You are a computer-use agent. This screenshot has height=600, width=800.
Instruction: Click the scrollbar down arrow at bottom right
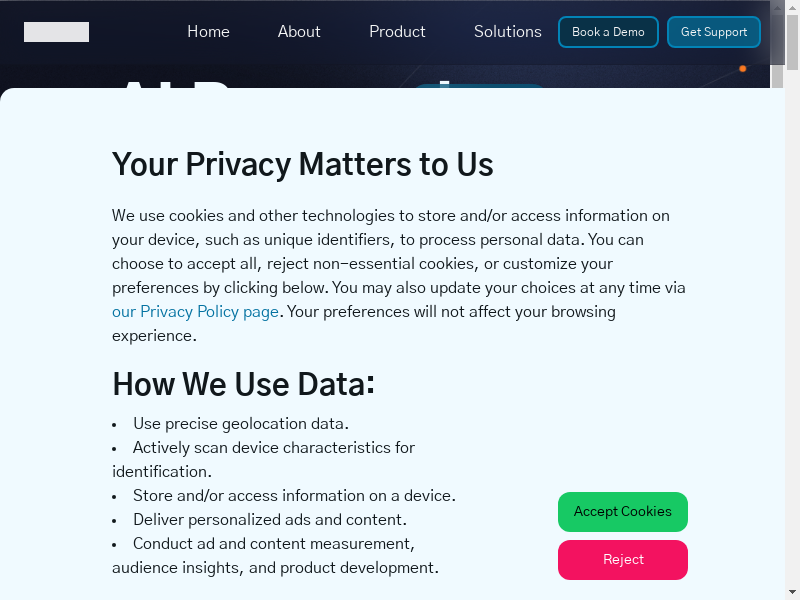(x=792, y=592)
